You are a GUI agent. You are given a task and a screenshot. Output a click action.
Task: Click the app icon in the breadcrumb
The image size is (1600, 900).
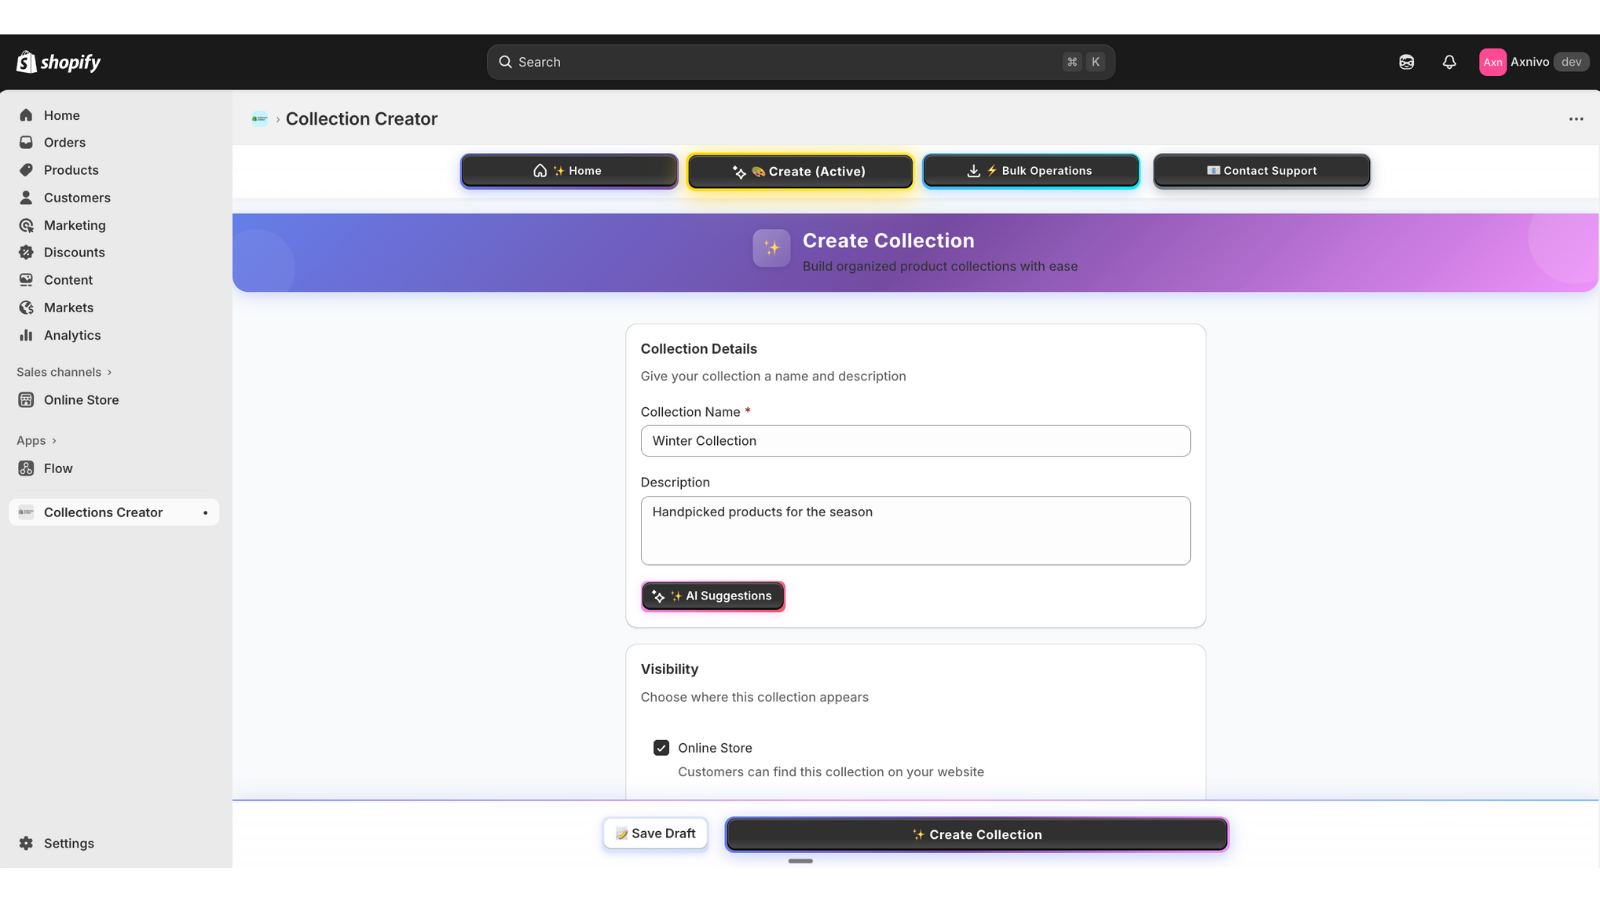tap(259, 119)
